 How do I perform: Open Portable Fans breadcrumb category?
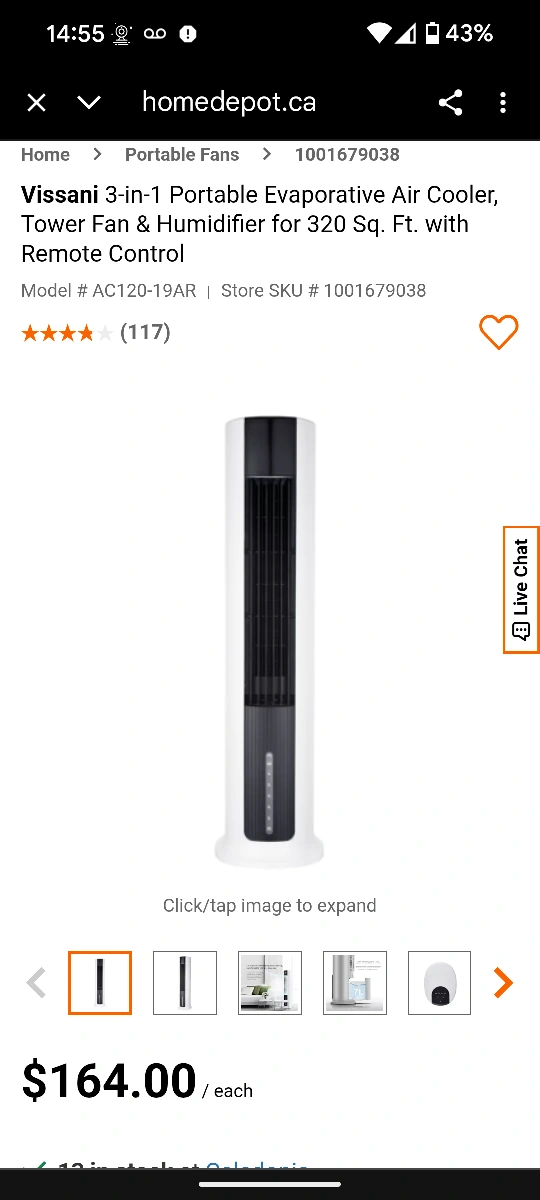(182, 154)
